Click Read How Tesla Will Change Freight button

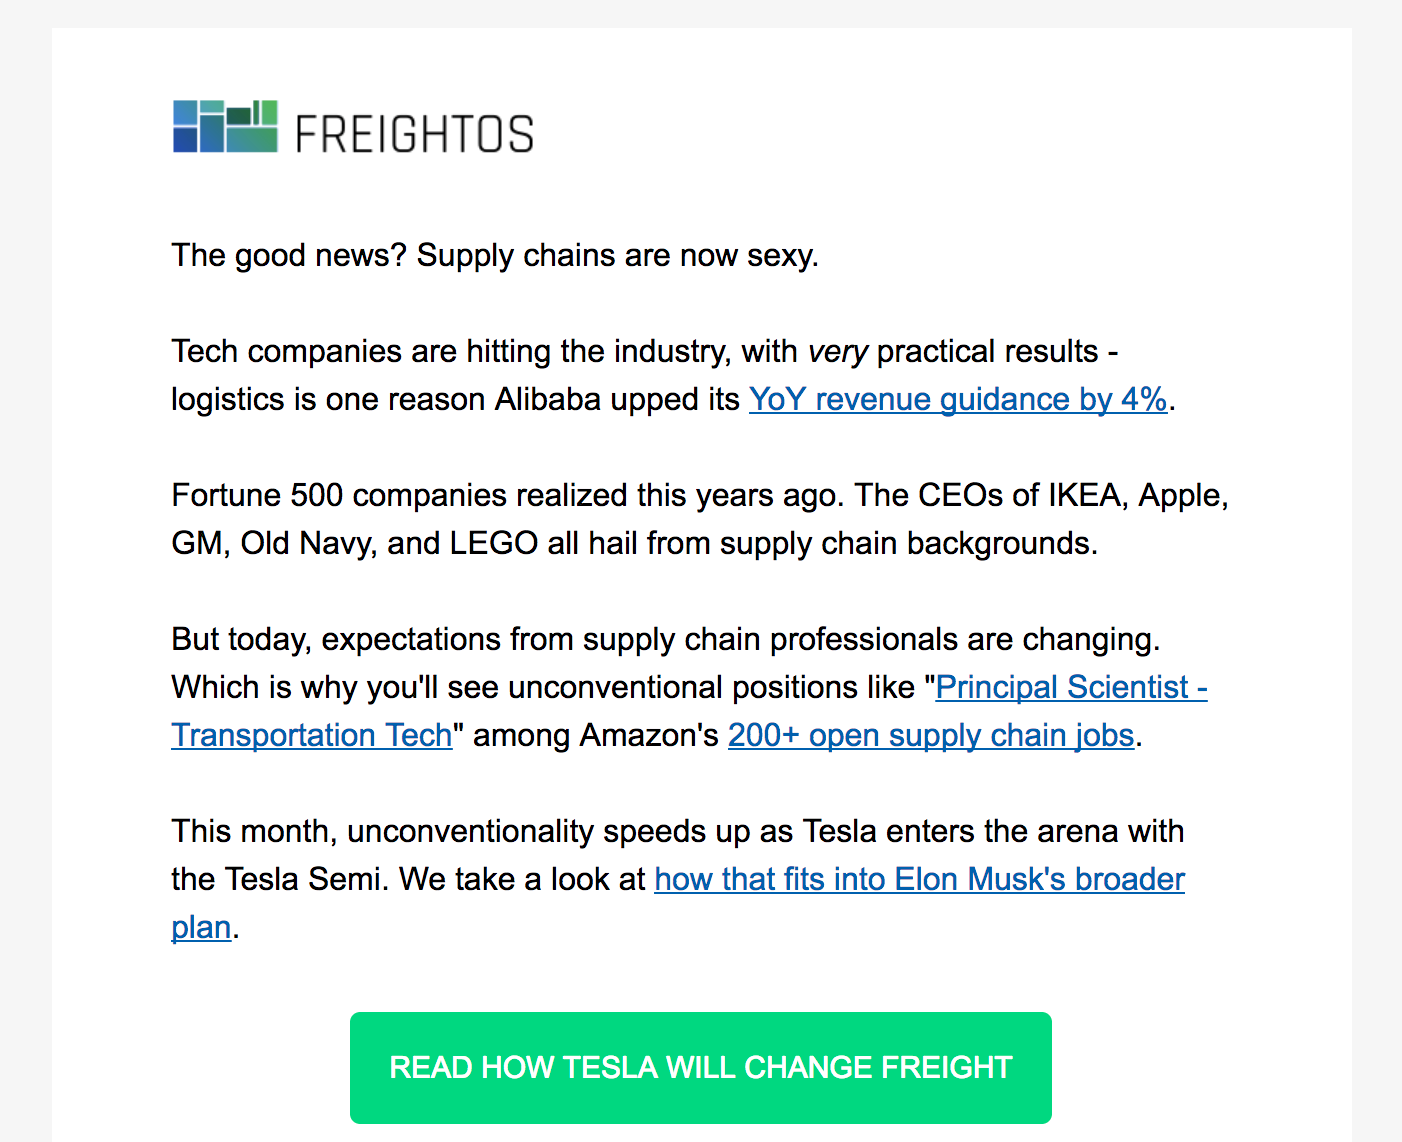click(x=700, y=1067)
